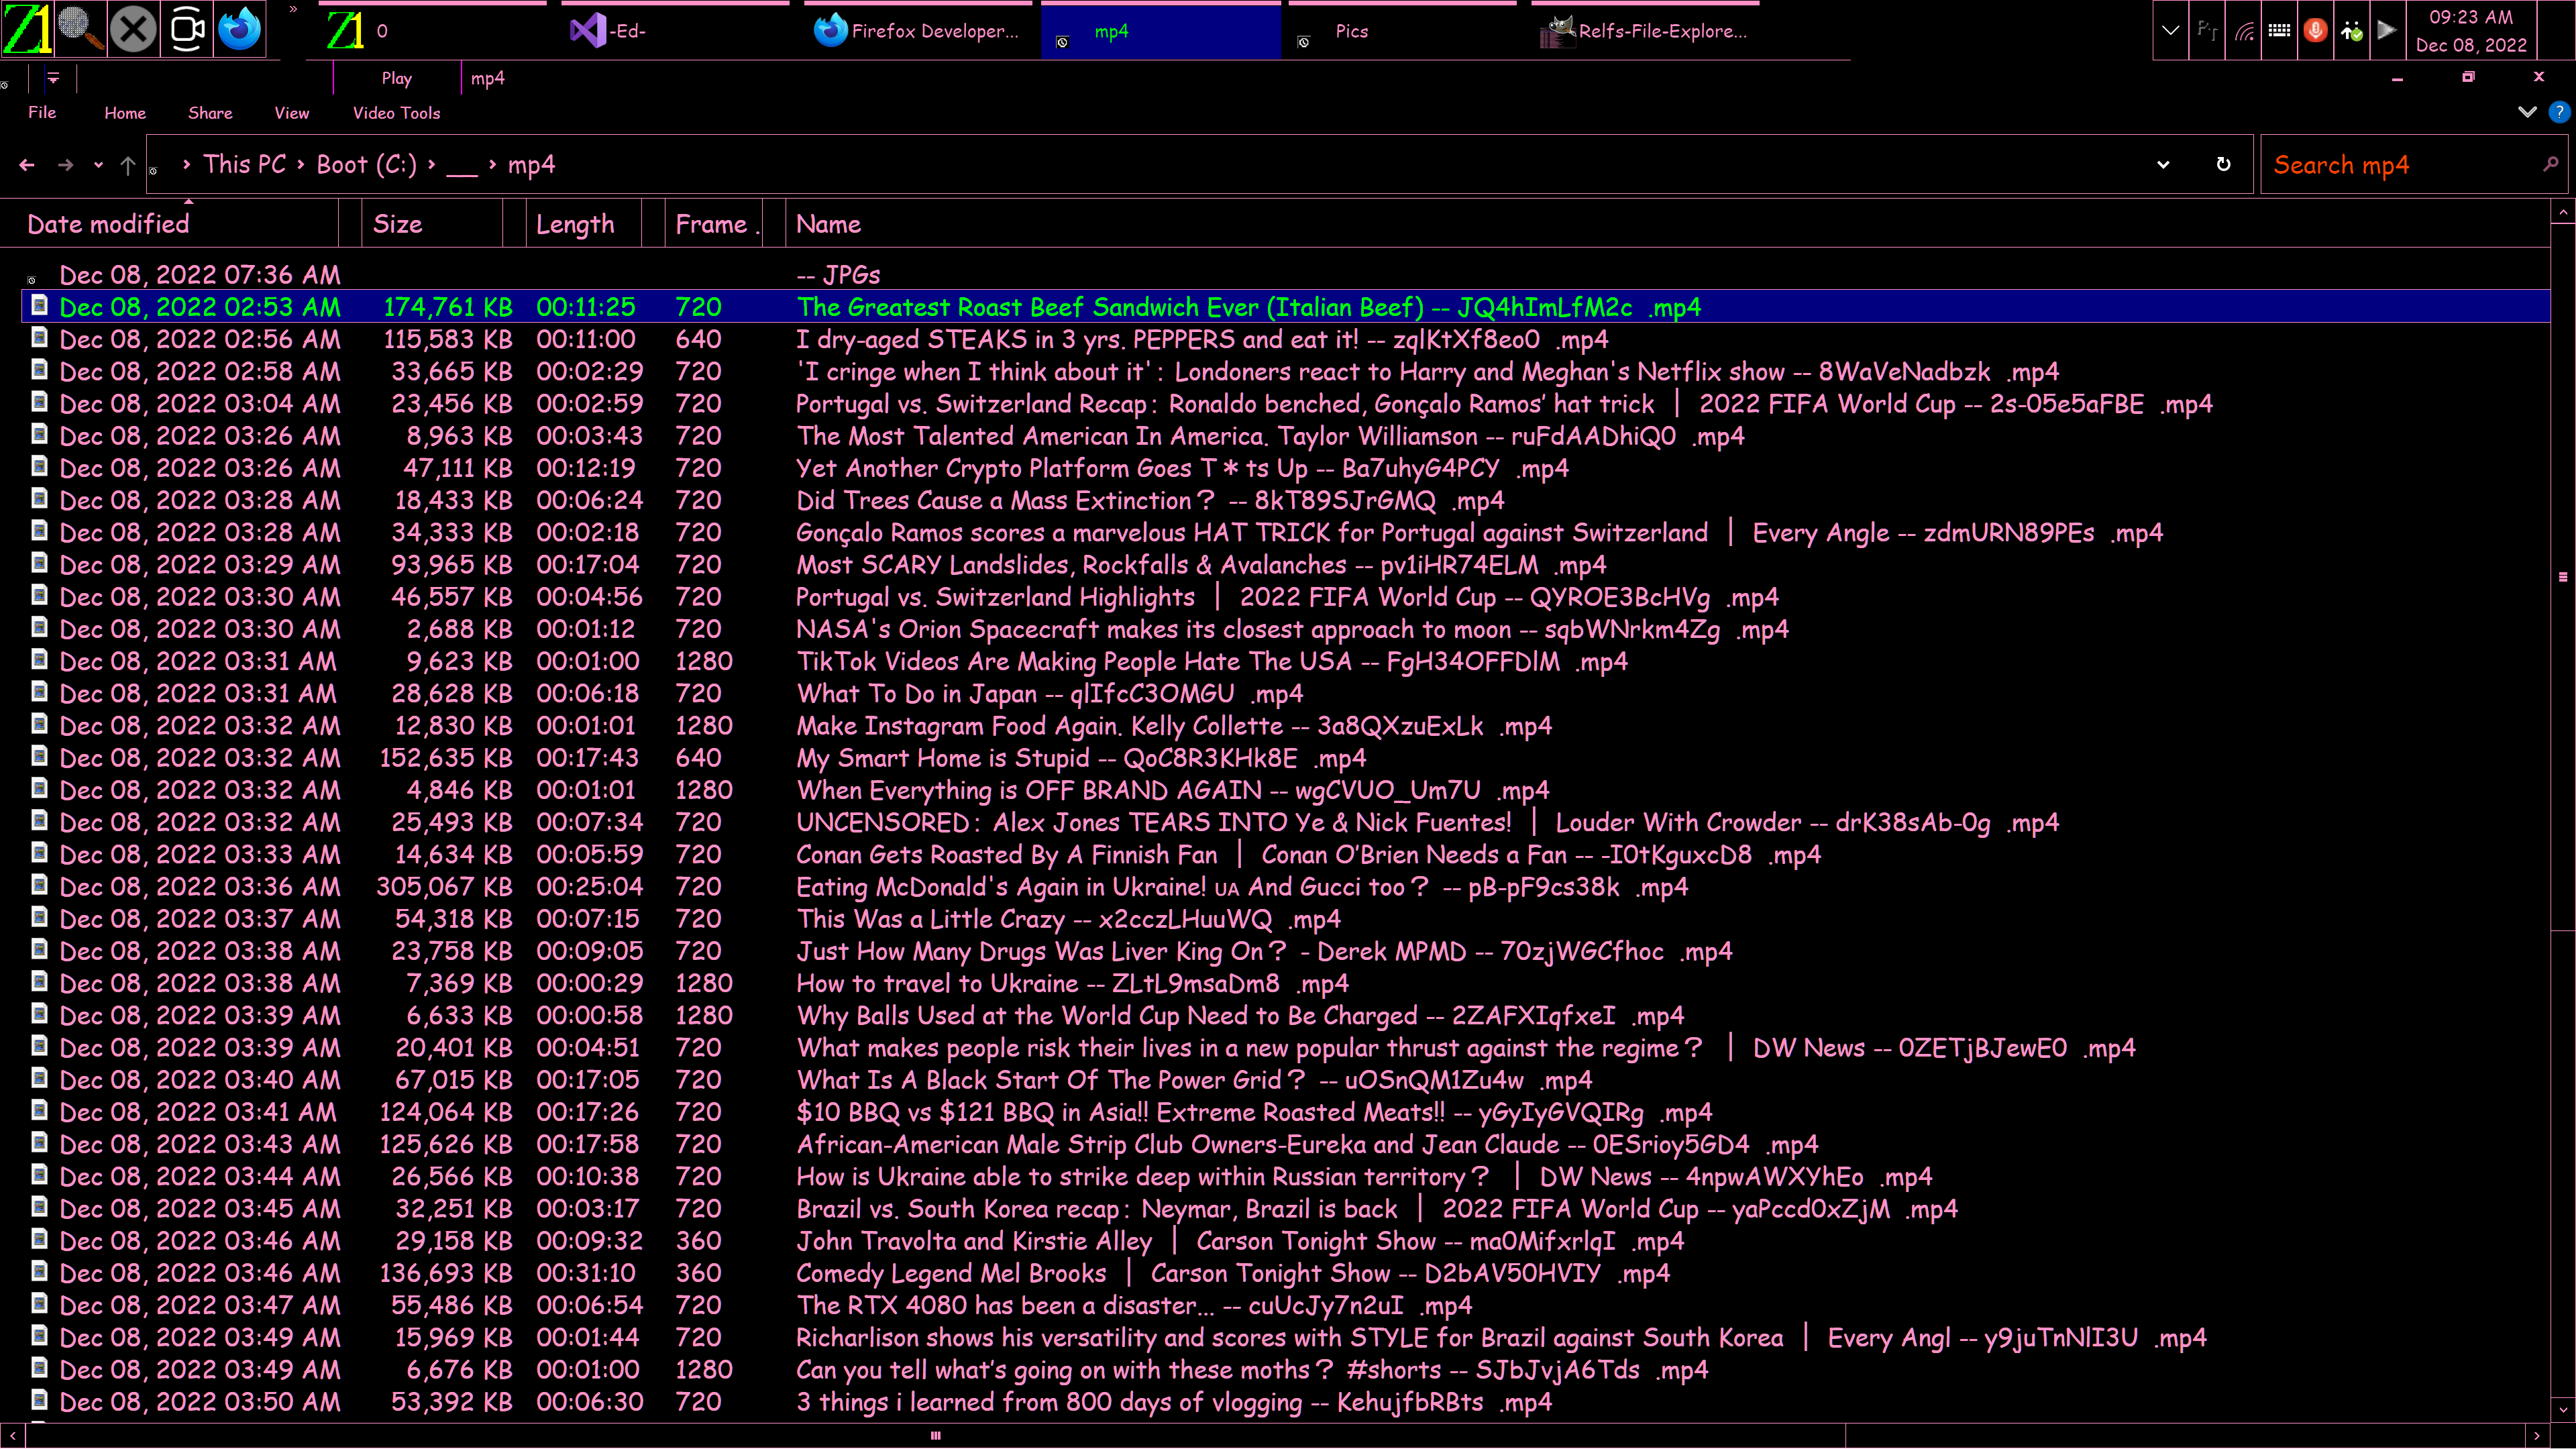
Task: Open the on-screen keyboard tray icon
Action: coord(2279,30)
